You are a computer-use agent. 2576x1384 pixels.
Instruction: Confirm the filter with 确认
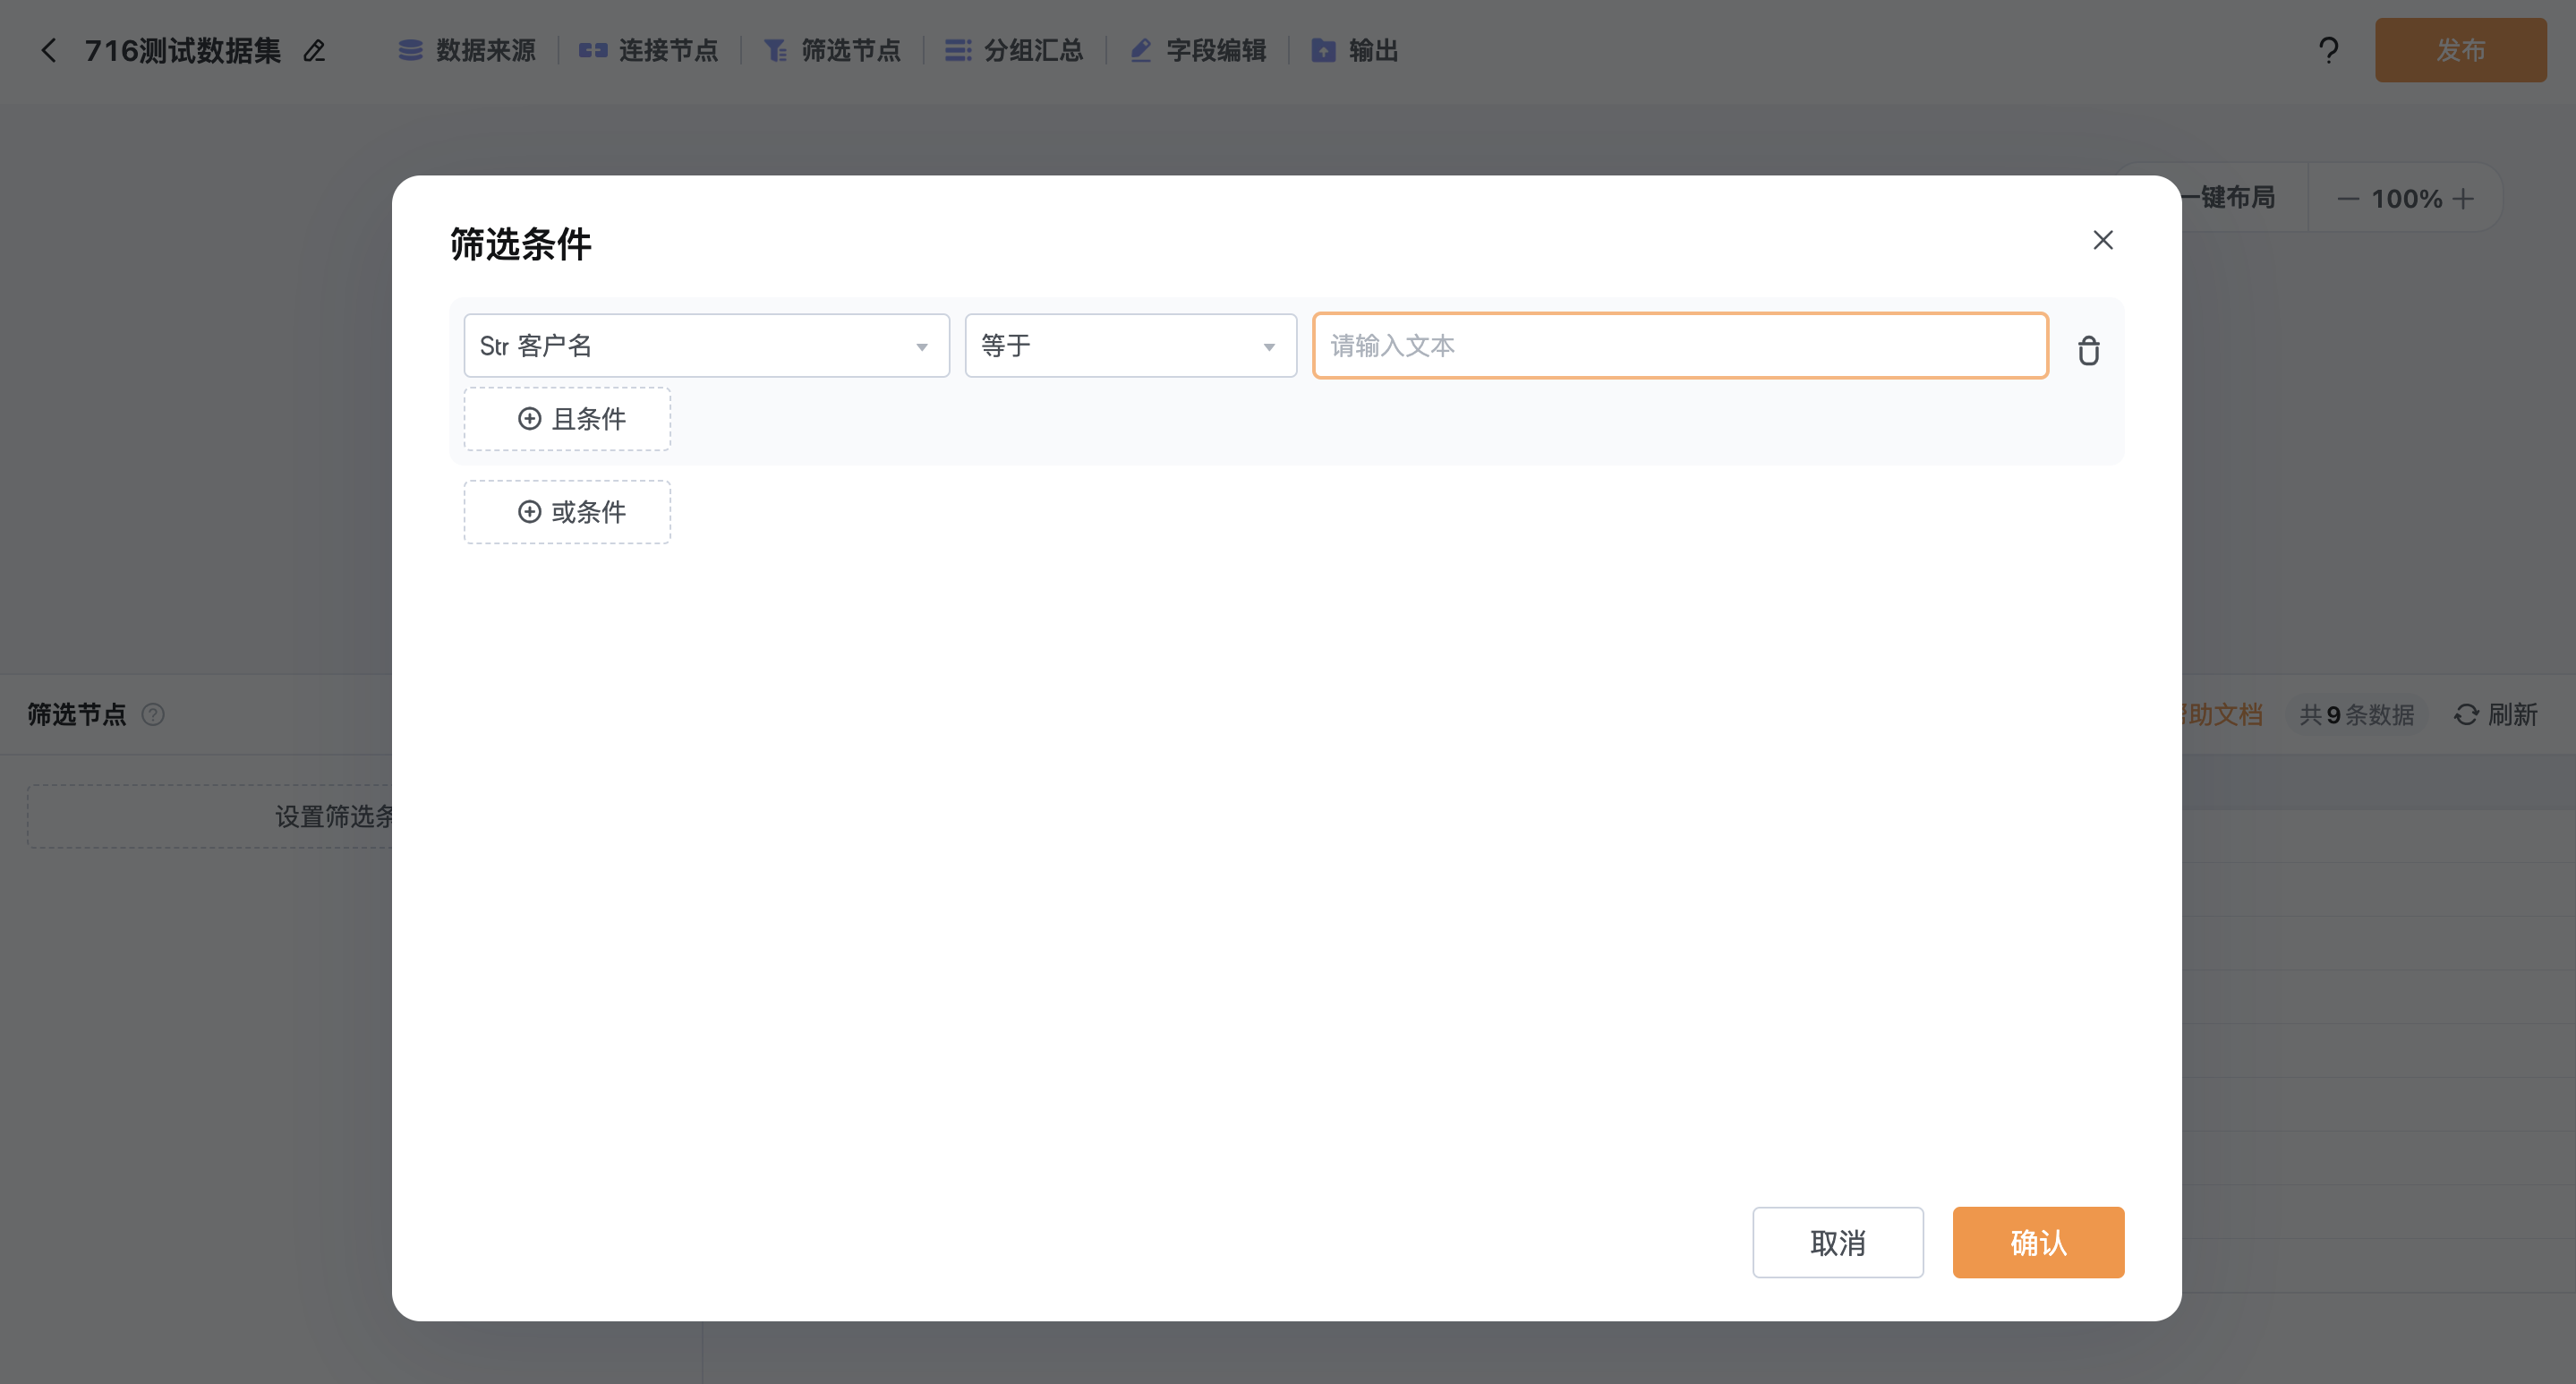pyautogui.click(x=2038, y=1242)
